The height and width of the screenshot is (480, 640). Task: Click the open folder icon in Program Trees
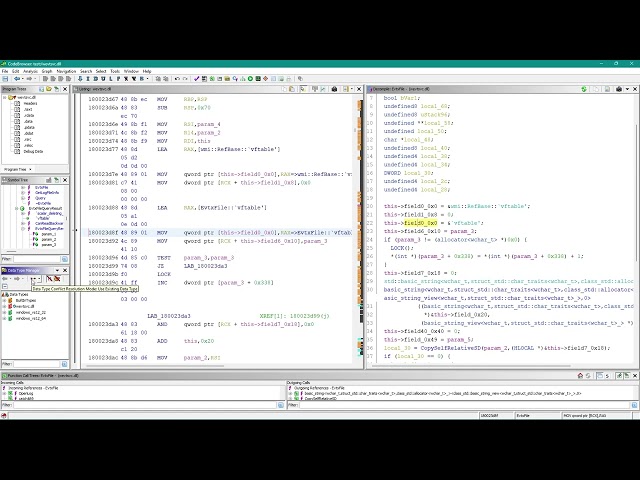49,89
